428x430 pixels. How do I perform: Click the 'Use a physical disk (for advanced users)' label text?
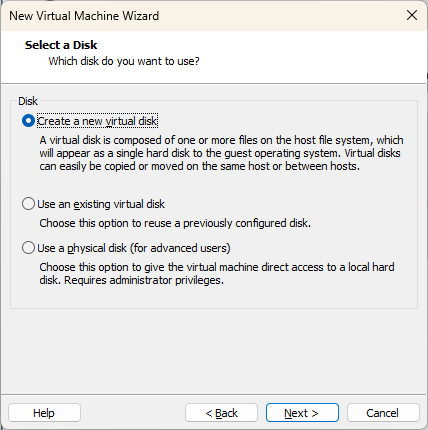click(134, 248)
